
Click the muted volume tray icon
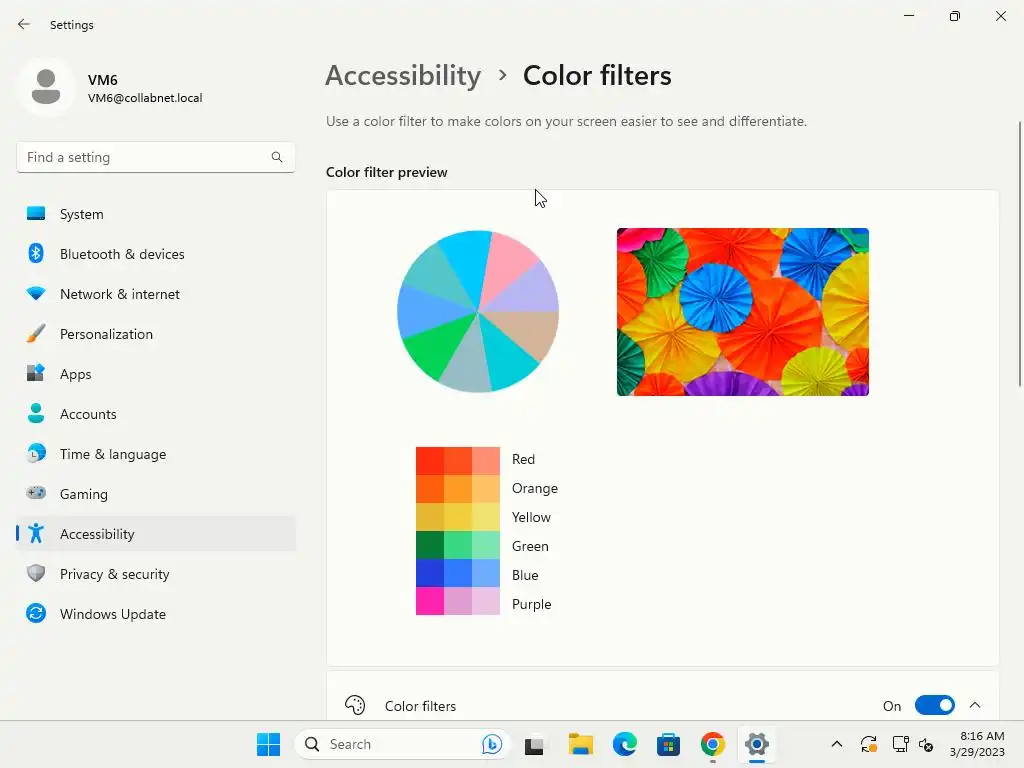(925, 744)
